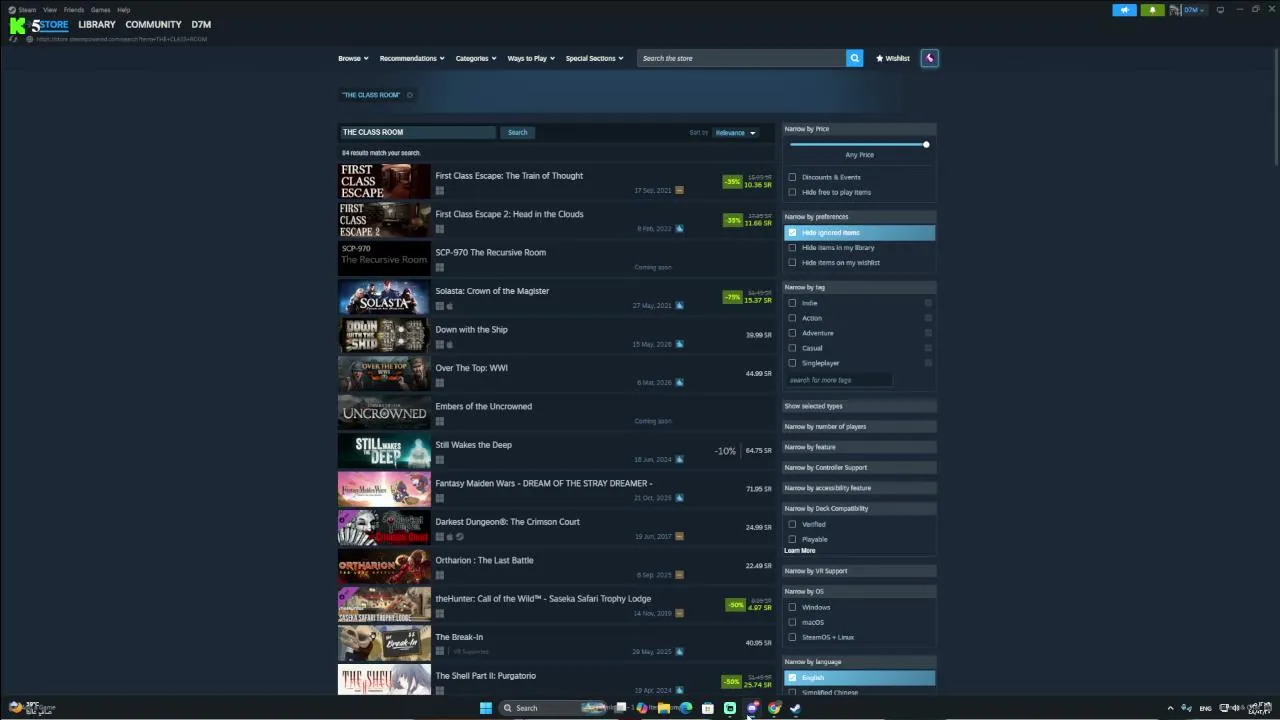Expand Narrow by Controller Support section

pos(859,467)
